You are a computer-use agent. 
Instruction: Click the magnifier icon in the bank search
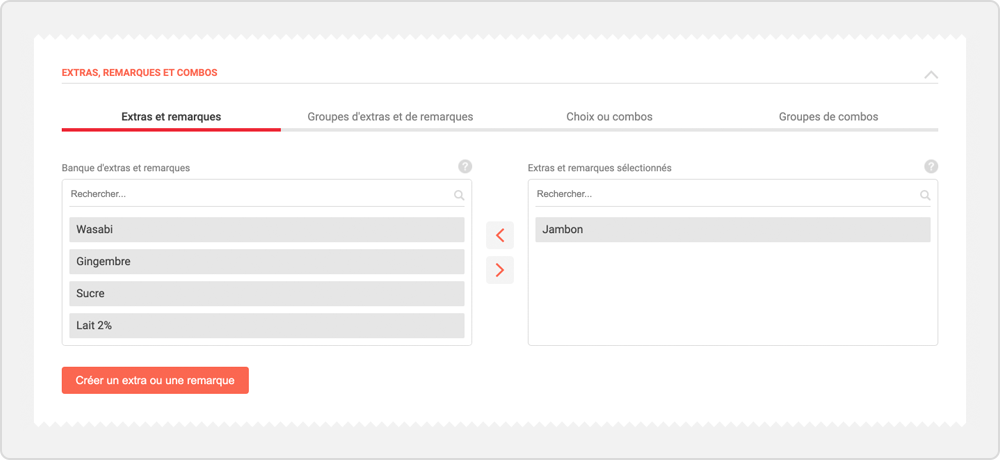coord(459,195)
